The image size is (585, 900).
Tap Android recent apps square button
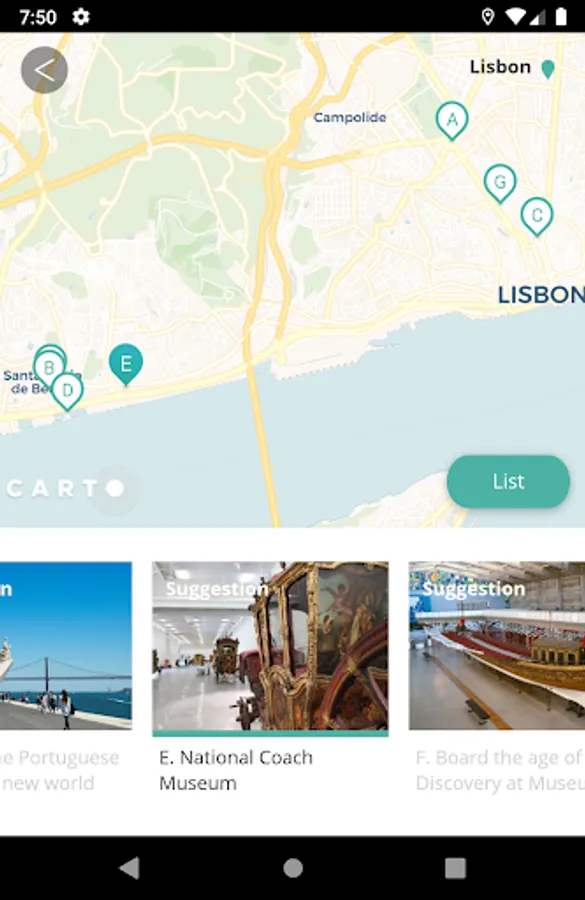(455, 868)
